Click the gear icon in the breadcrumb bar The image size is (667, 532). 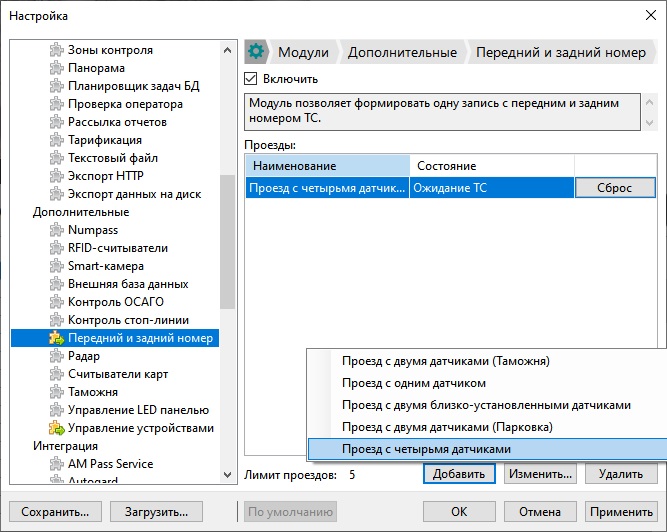tap(256, 52)
